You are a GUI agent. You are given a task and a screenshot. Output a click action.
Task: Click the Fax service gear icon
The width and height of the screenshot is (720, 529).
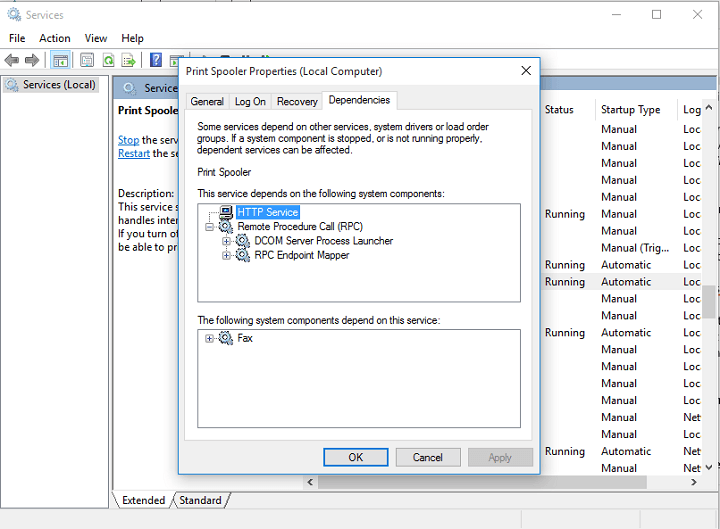point(226,339)
